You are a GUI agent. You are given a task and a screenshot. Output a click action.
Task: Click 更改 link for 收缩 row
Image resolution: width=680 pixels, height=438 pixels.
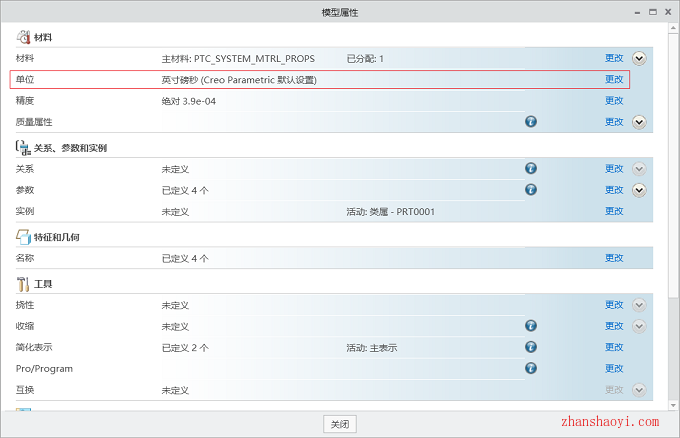[614, 326]
